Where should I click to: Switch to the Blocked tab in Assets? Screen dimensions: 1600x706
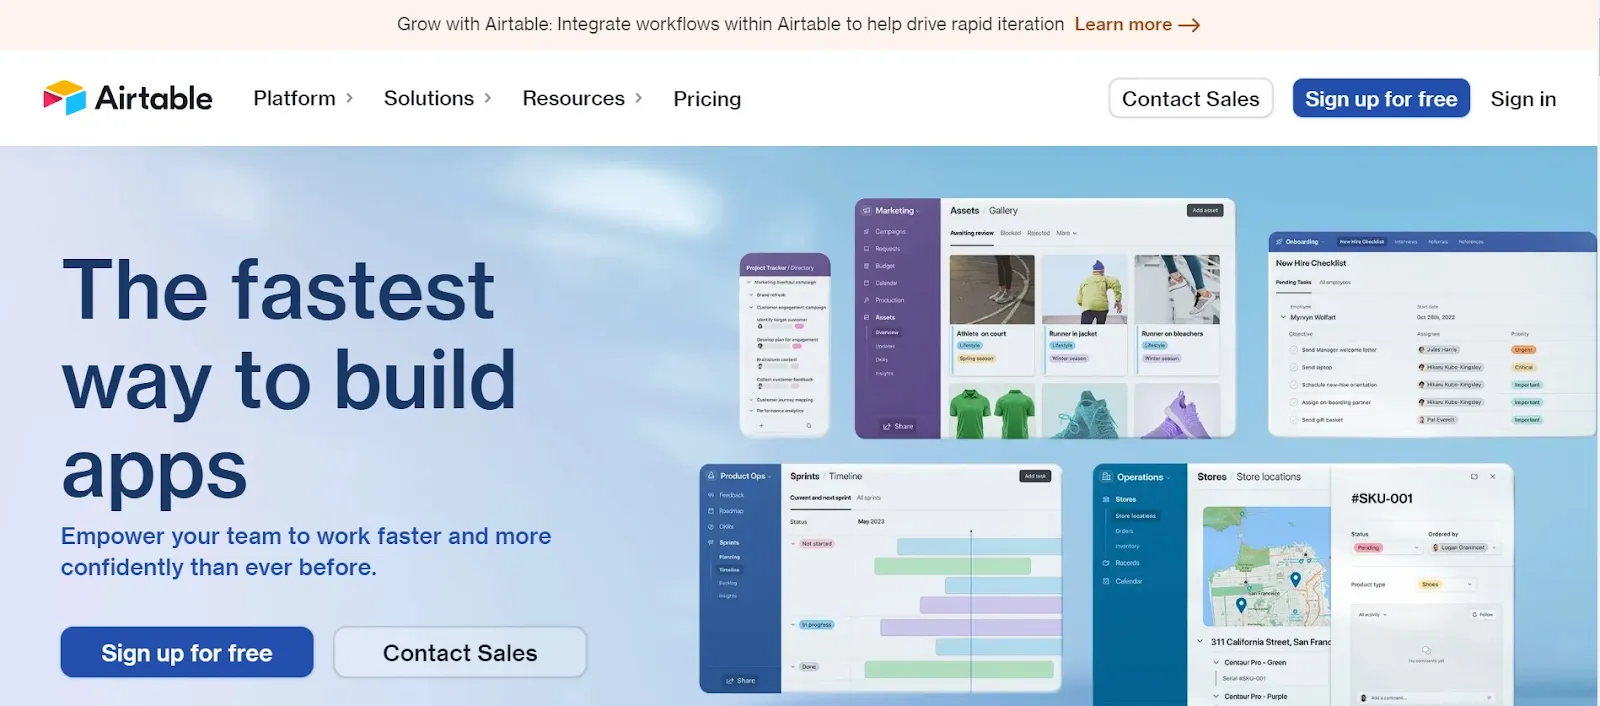click(x=1011, y=233)
